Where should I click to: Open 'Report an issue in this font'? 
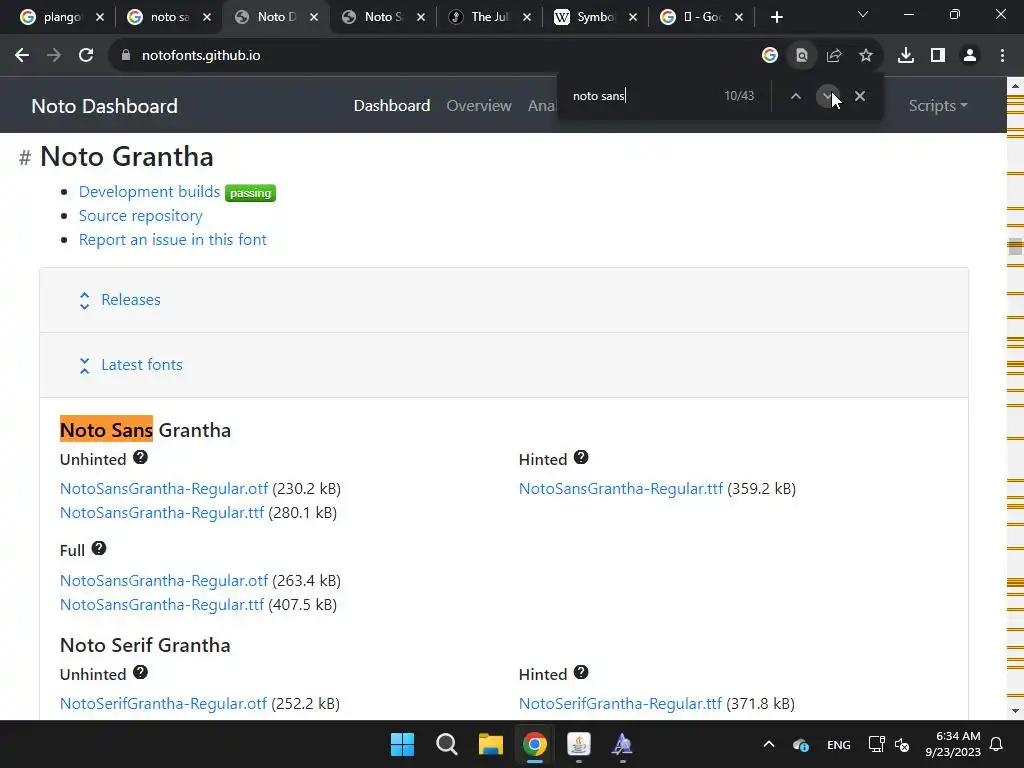(172, 240)
